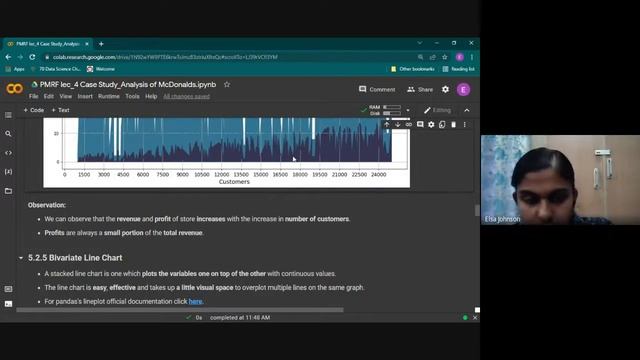
Task: Open the search sidebar icon
Action: (x=8, y=133)
